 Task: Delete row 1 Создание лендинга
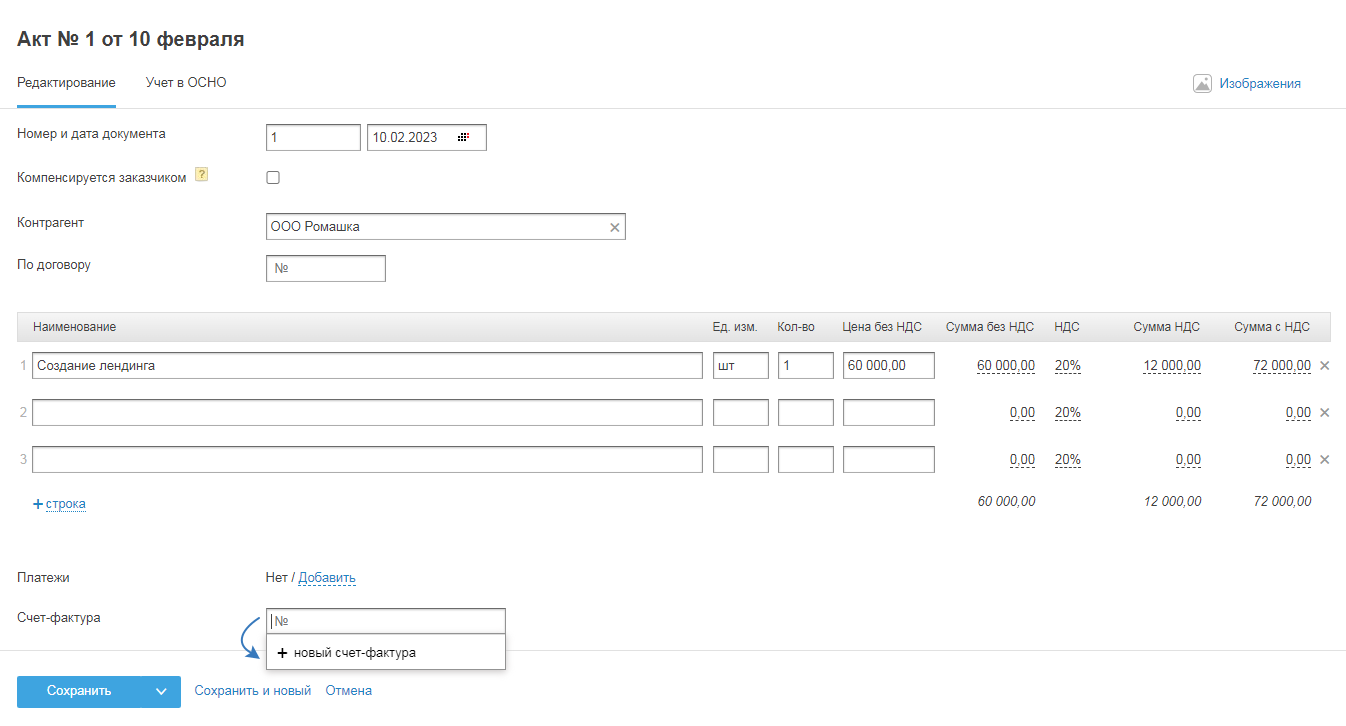(1324, 366)
